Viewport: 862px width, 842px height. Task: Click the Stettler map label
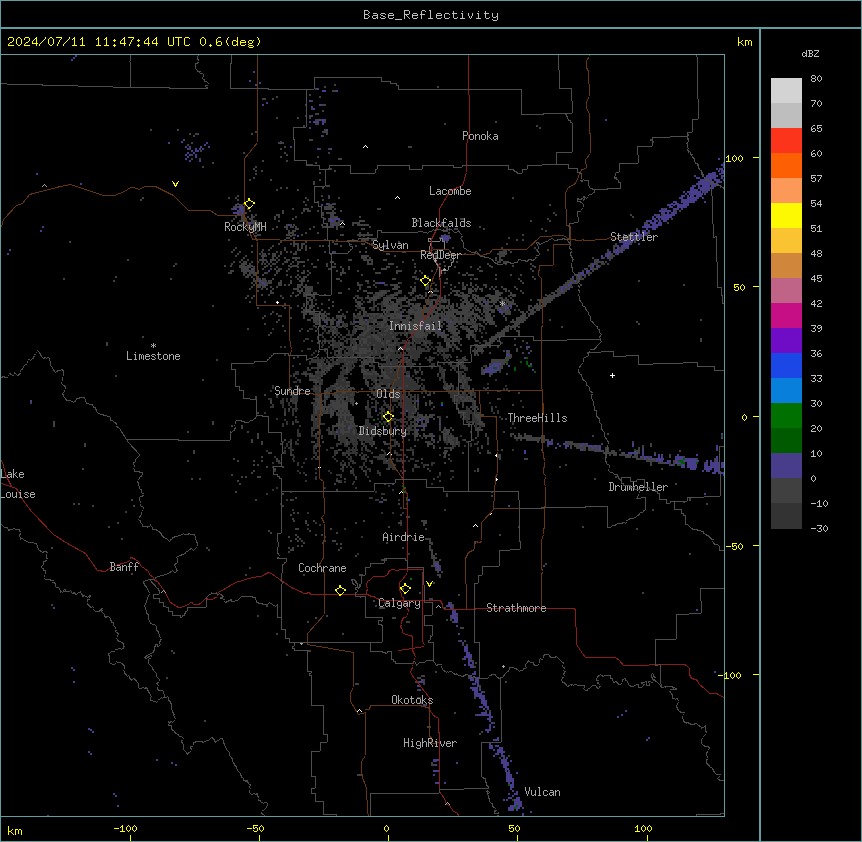(x=634, y=237)
